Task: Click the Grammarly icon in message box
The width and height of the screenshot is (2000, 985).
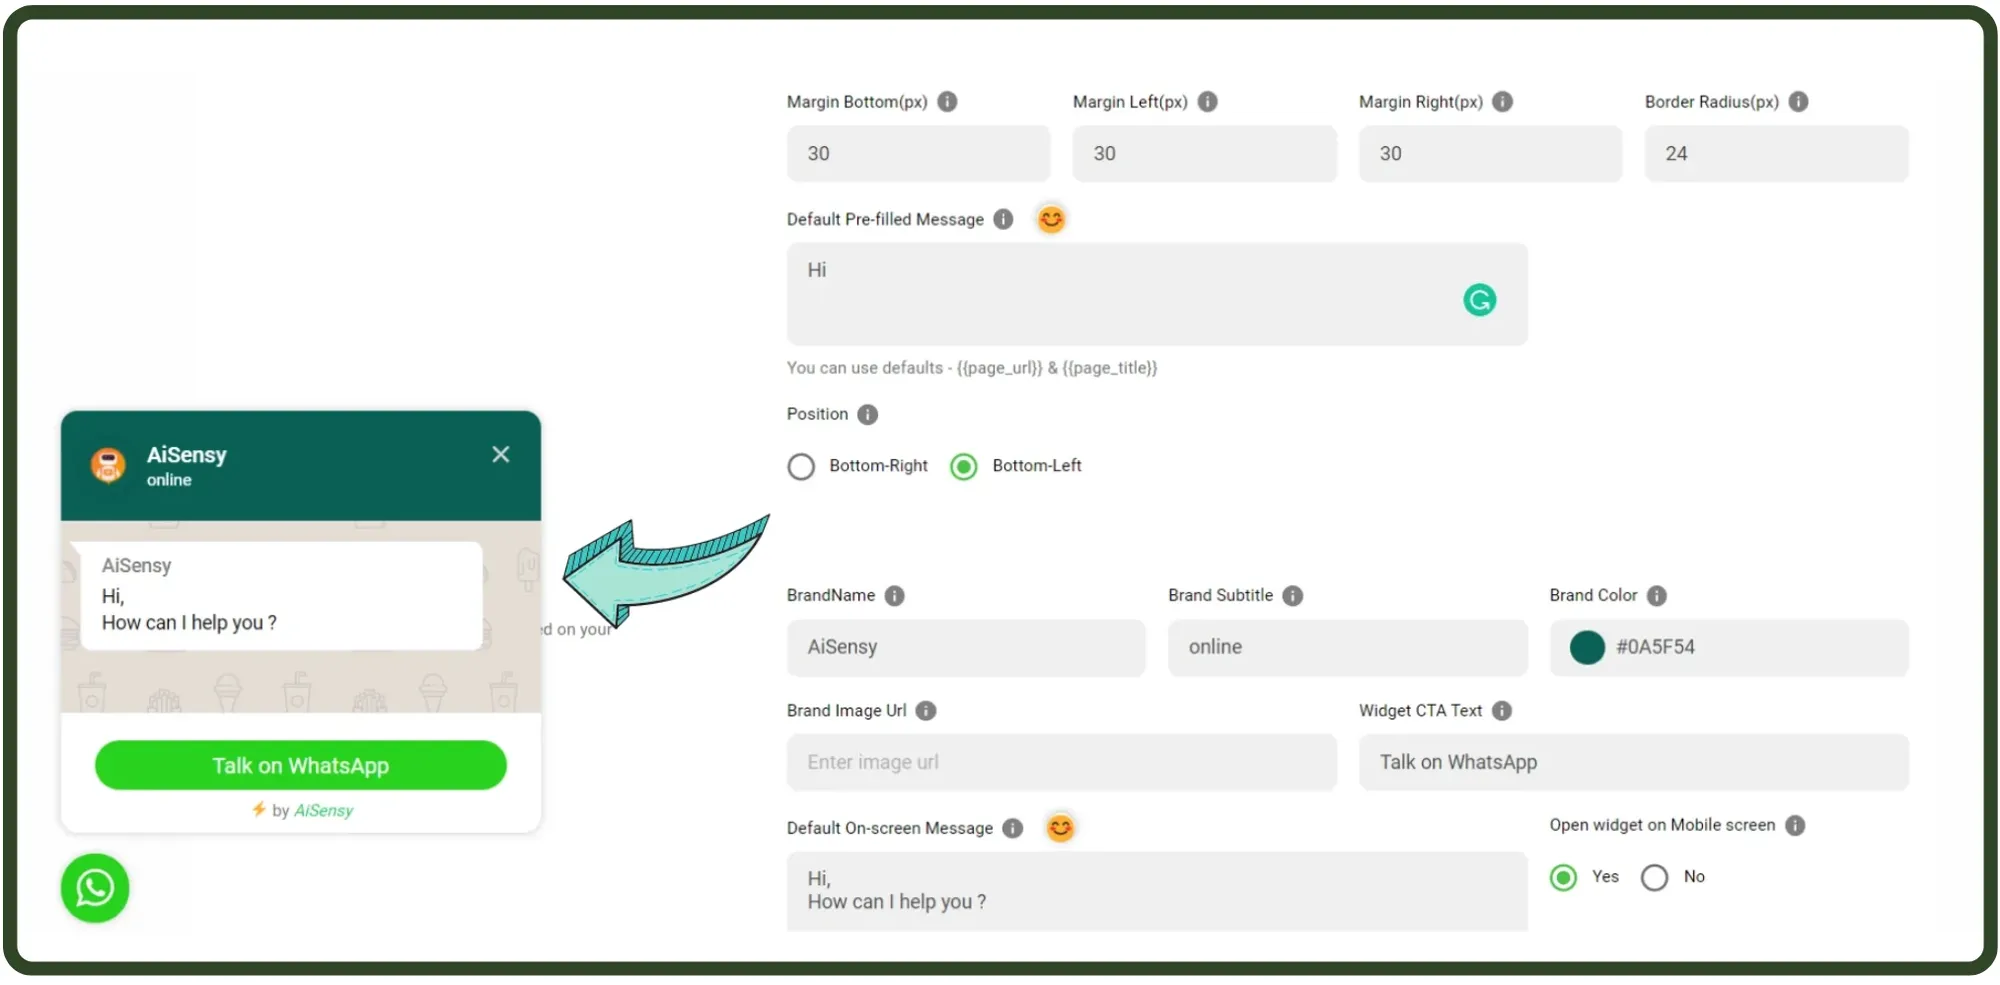Action: pyautogui.click(x=1479, y=300)
